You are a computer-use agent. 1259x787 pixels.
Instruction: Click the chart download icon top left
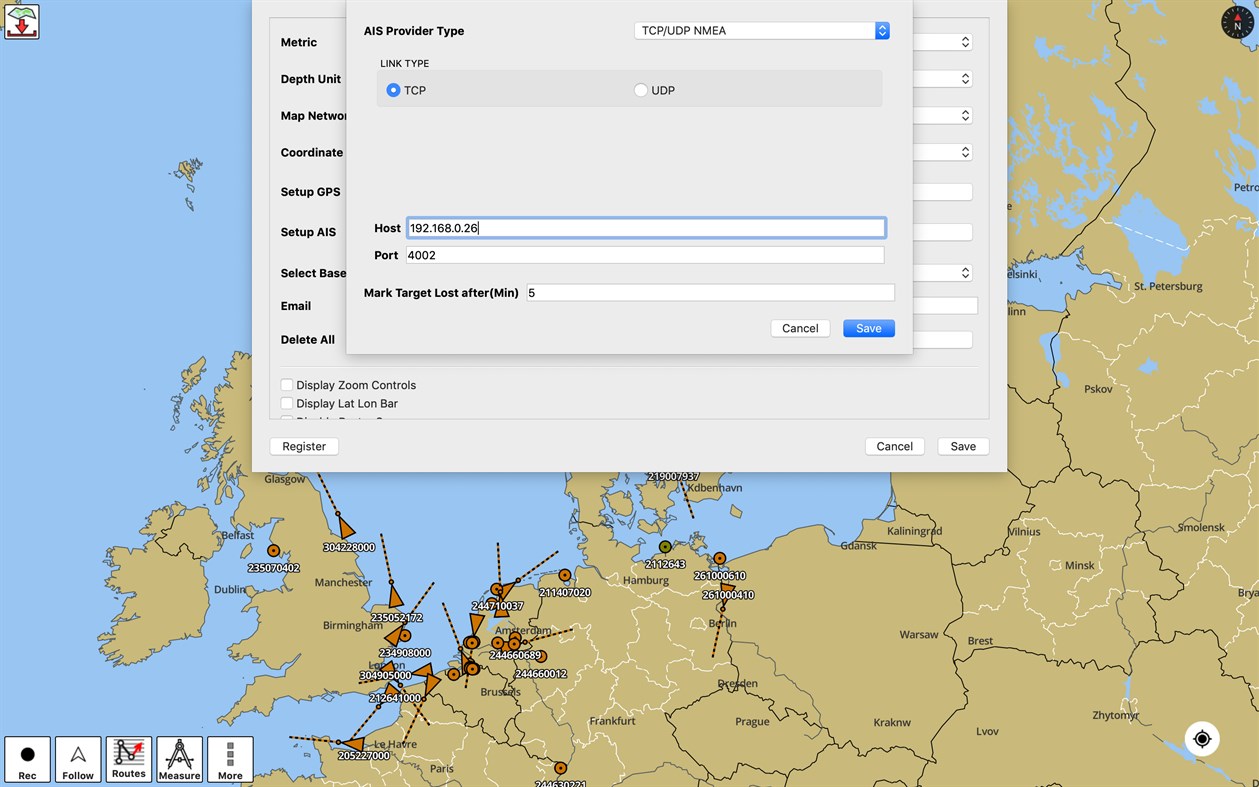[23, 21]
